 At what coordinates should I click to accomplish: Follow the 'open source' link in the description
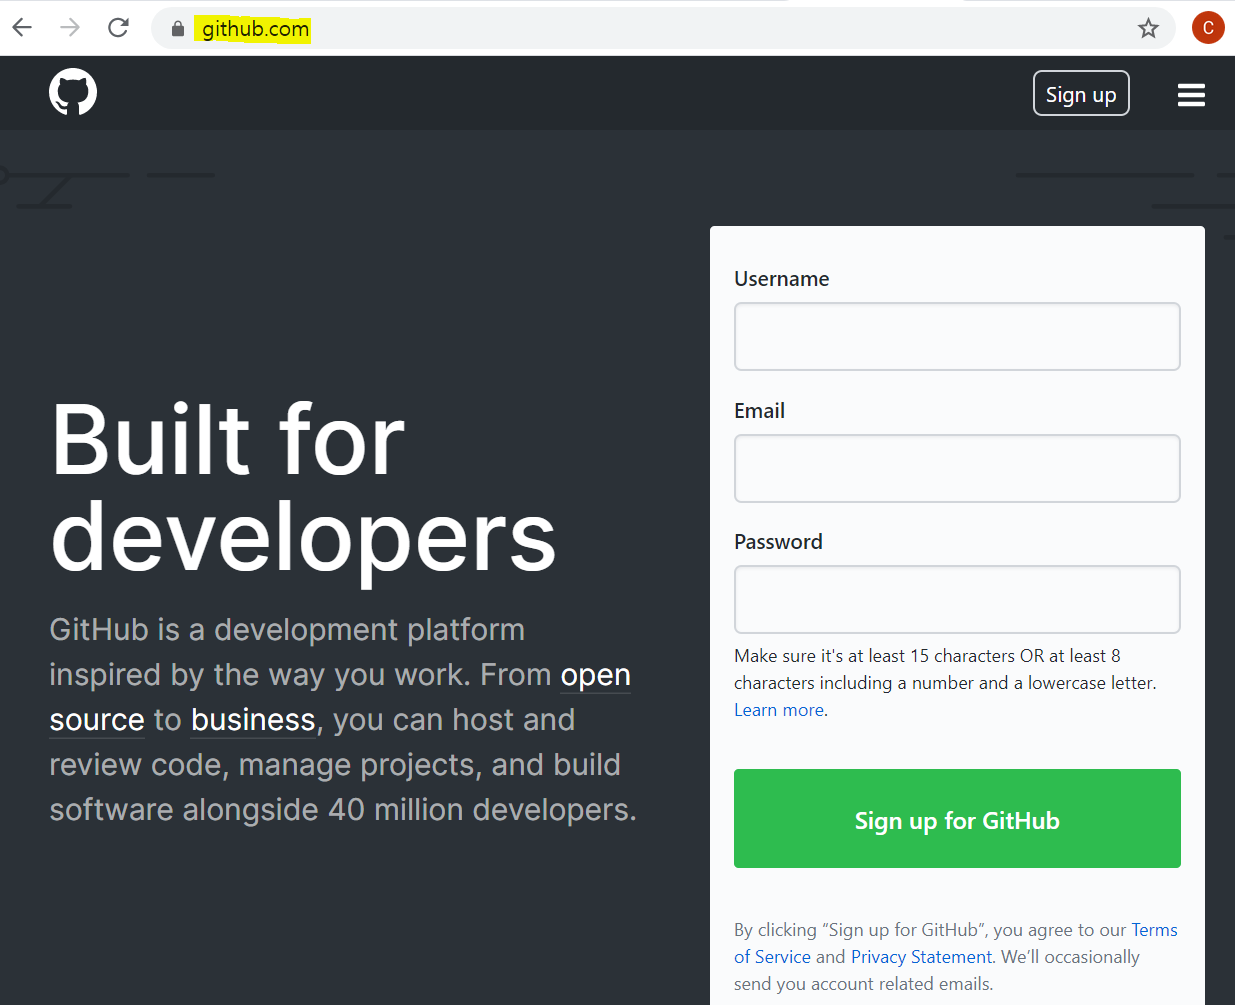pos(595,675)
